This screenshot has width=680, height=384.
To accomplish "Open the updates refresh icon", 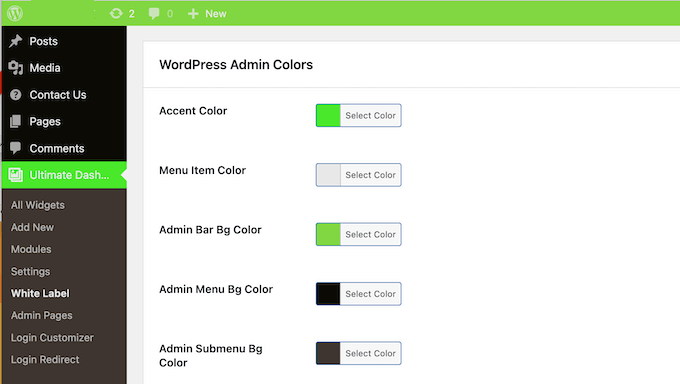I will coord(116,13).
